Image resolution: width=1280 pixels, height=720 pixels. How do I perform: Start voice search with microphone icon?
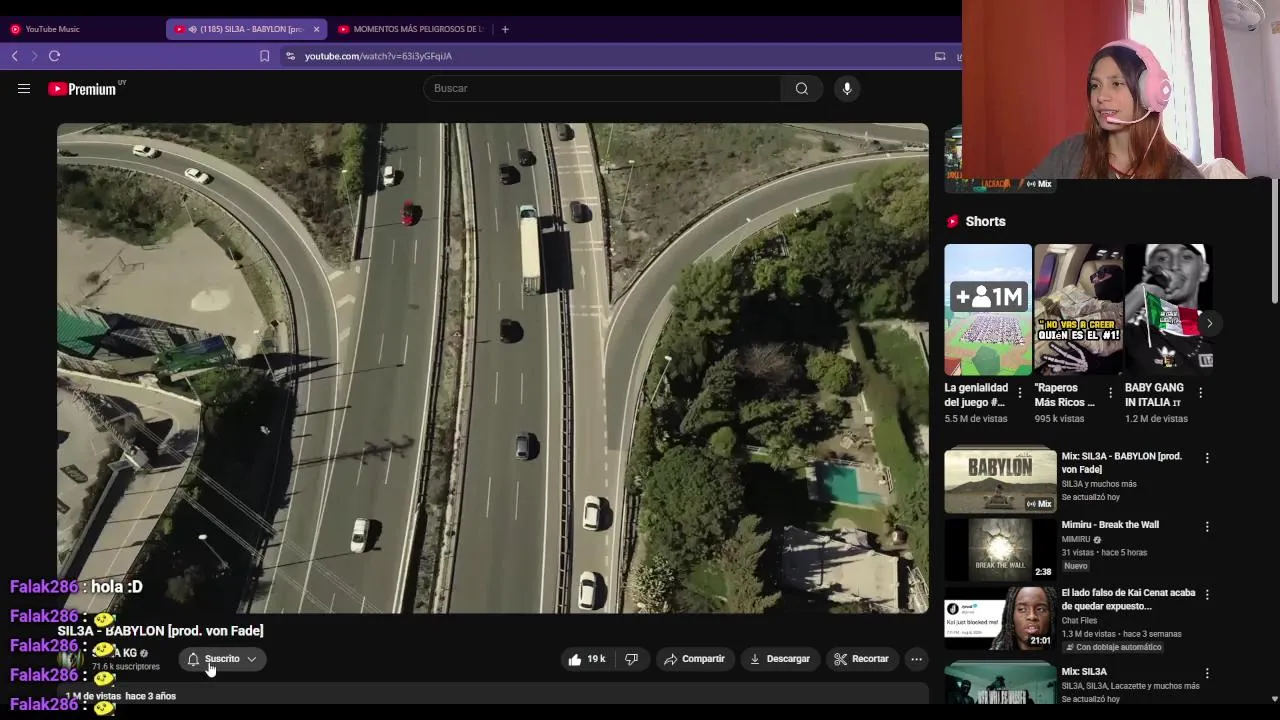tap(847, 89)
